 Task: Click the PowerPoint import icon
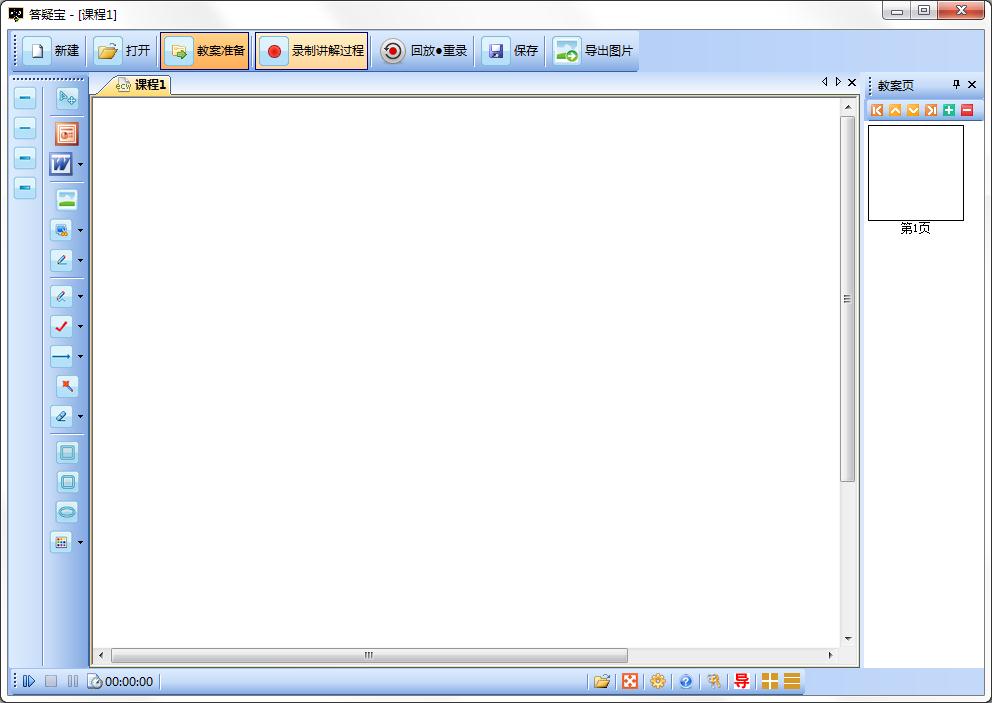(x=67, y=133)
